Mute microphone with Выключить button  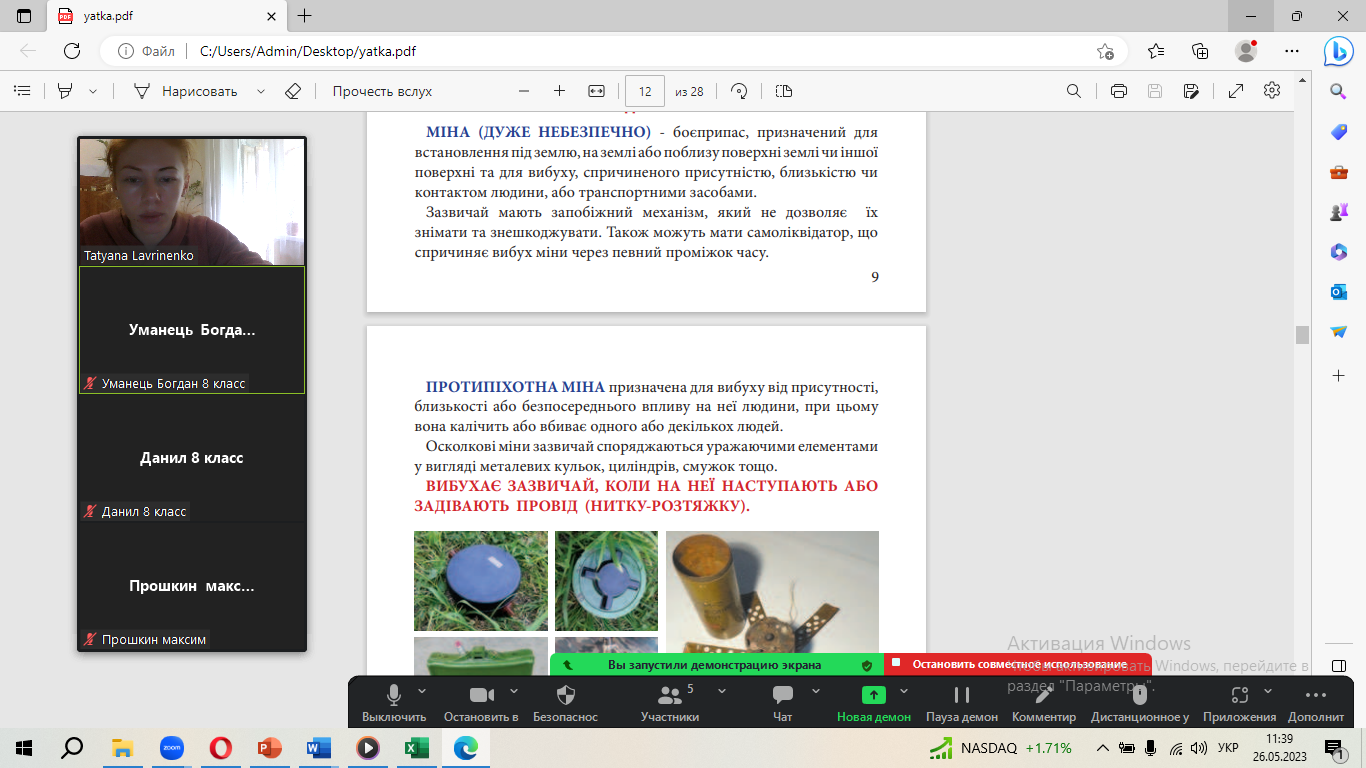(394, 702)
